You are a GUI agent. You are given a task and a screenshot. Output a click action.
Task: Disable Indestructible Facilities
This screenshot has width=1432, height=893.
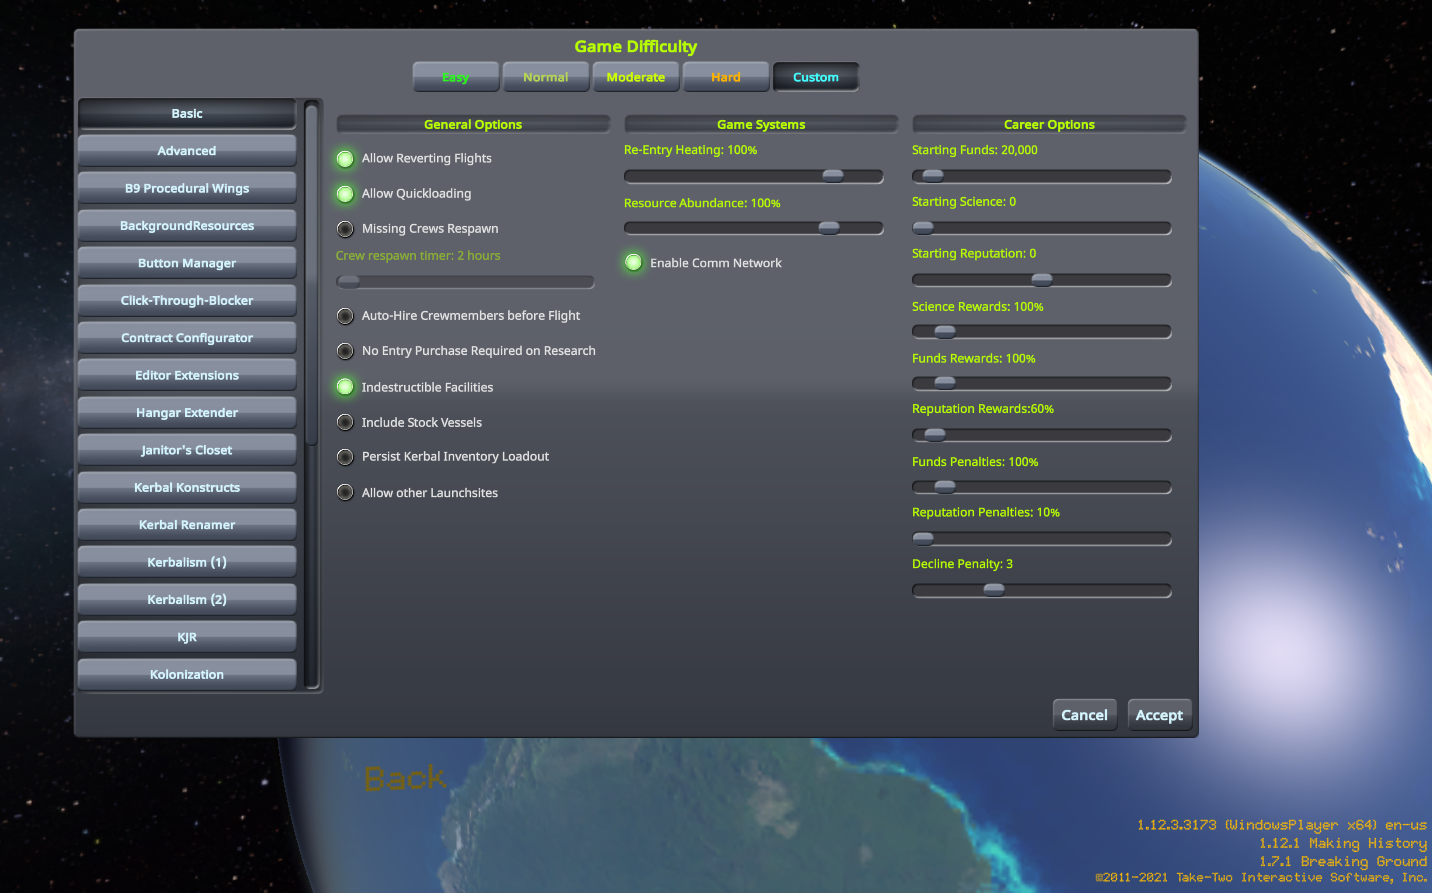[345, 387]
